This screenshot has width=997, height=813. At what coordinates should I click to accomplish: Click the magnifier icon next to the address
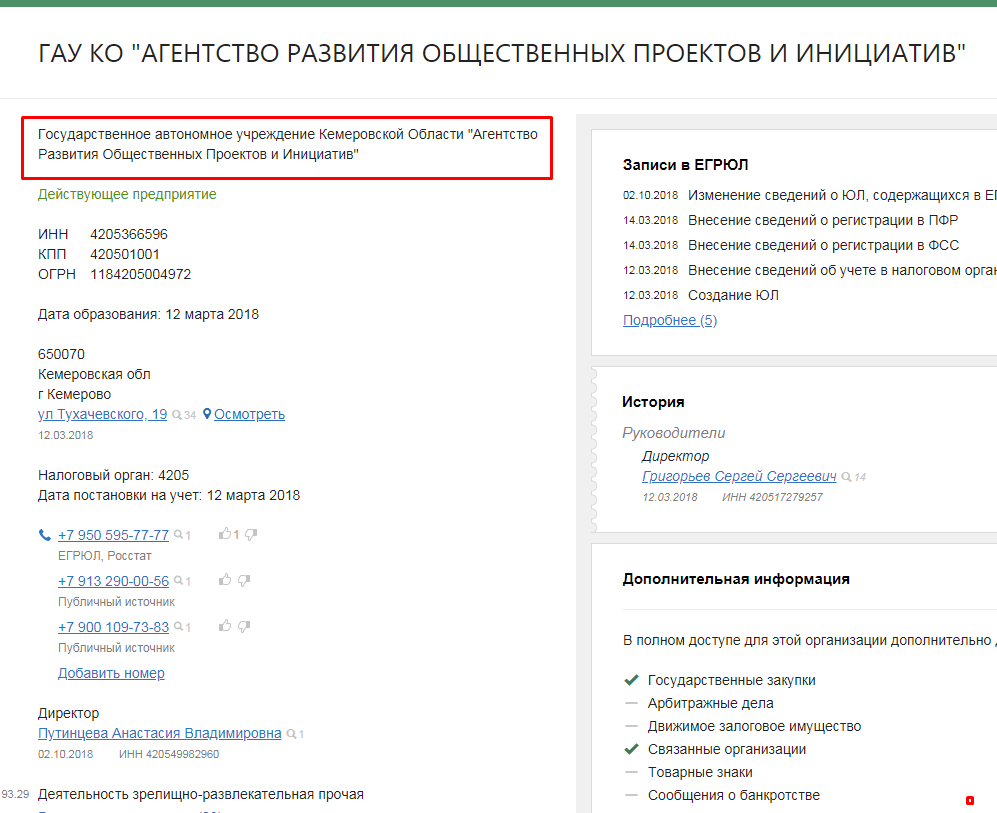click(x=178, y=414)
